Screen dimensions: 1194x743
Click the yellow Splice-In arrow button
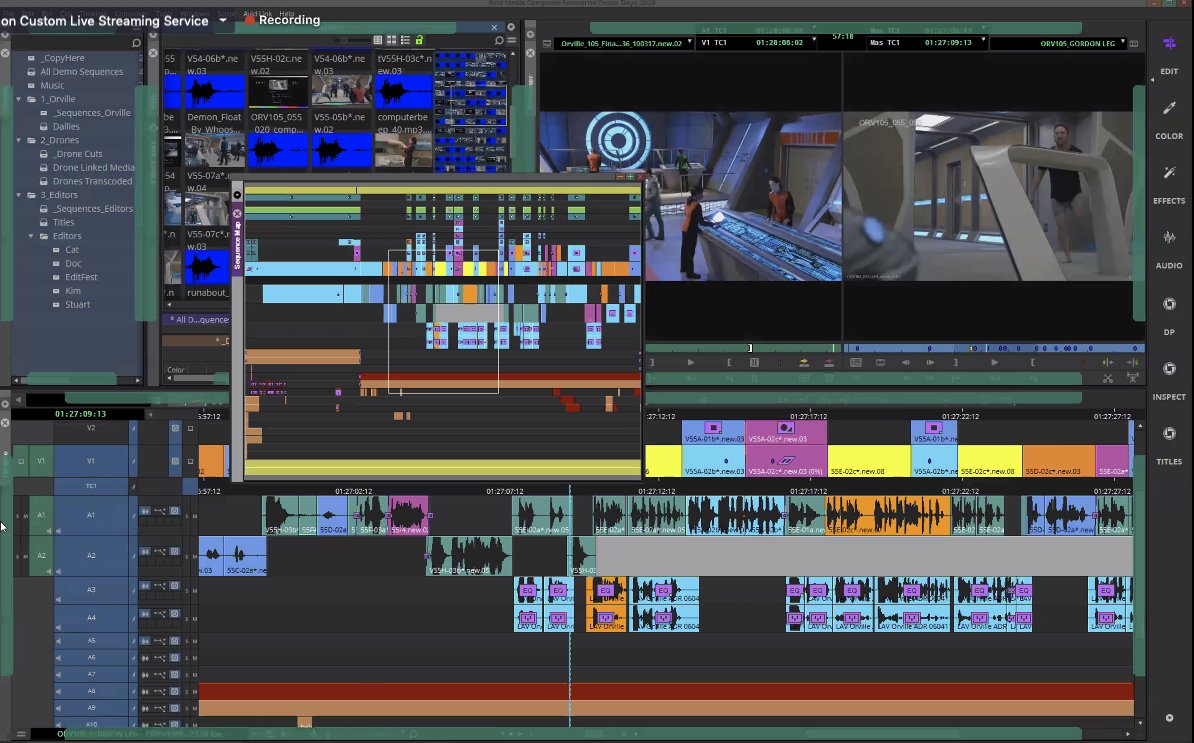pyautogui.click(x=803, y=363)
